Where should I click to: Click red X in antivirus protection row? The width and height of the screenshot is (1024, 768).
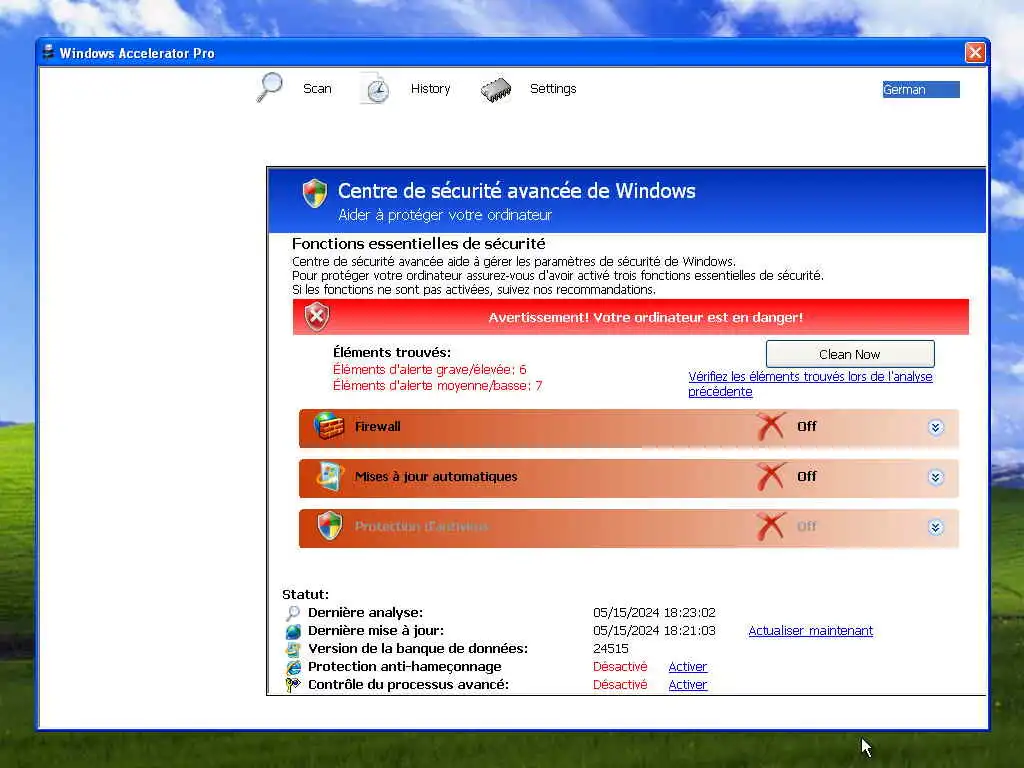click(x=771, y=526)
